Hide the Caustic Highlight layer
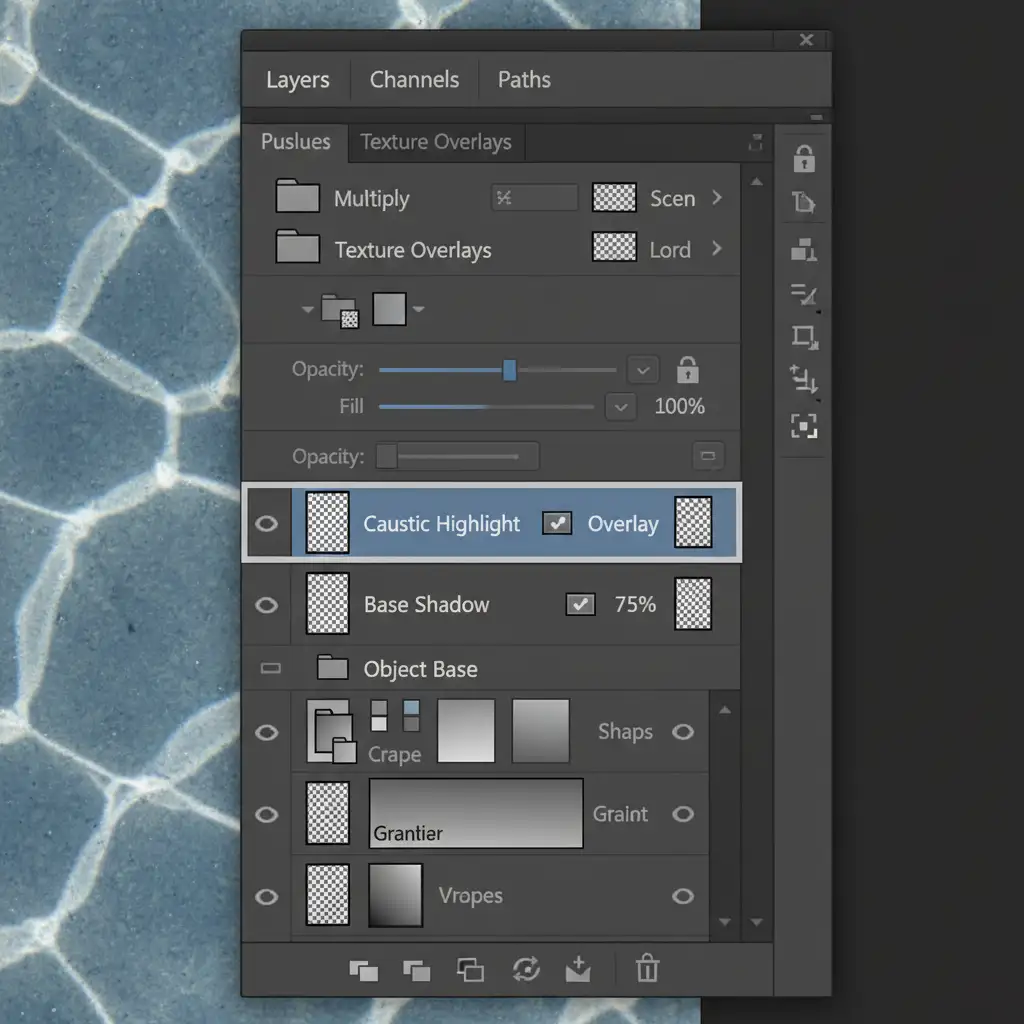The image size is (1024, 1024). click(x=267, y=523)
